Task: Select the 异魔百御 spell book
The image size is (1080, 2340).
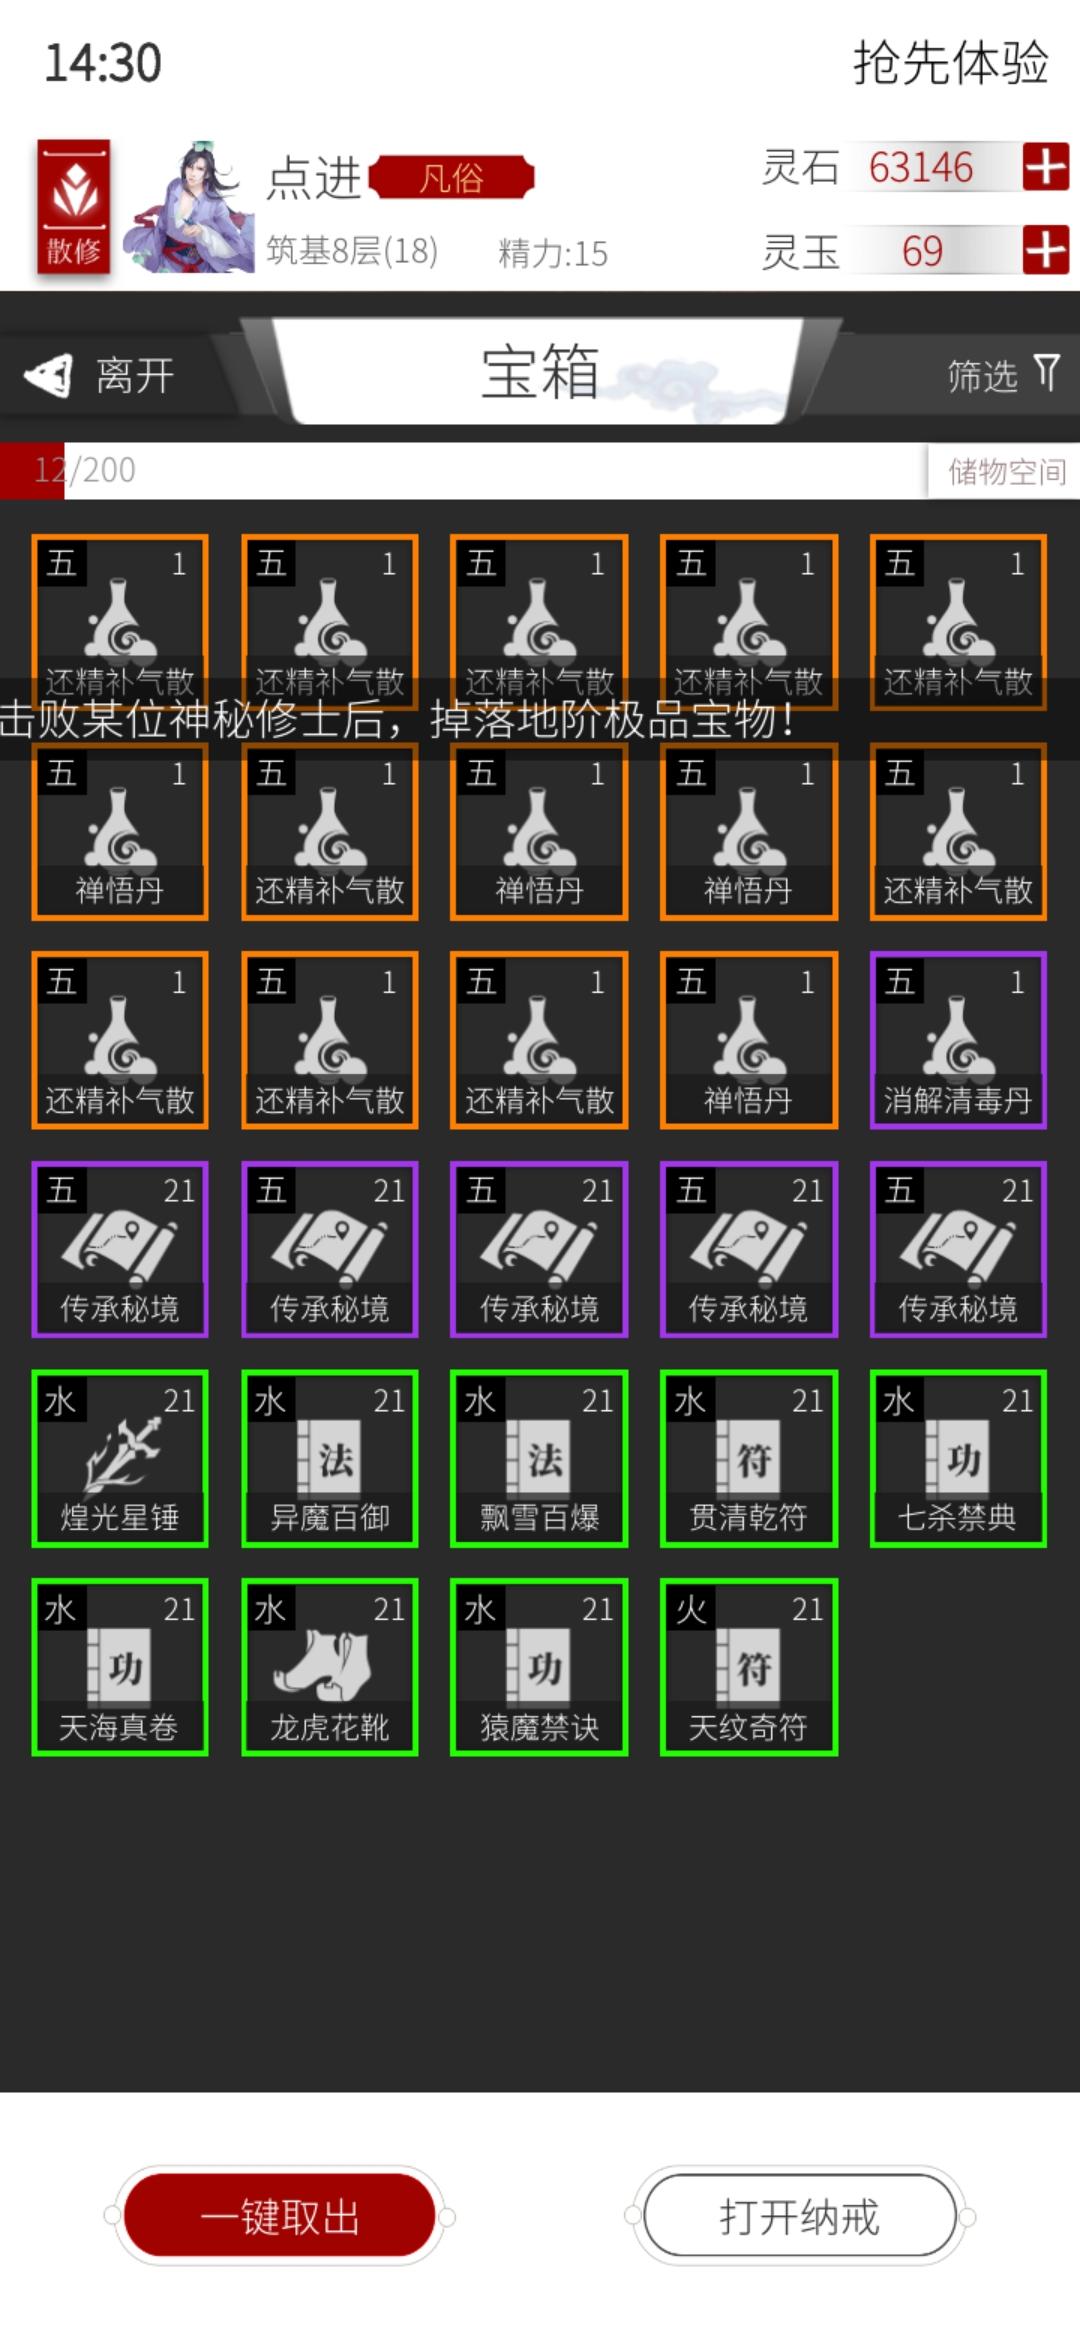Action: 330,1458
